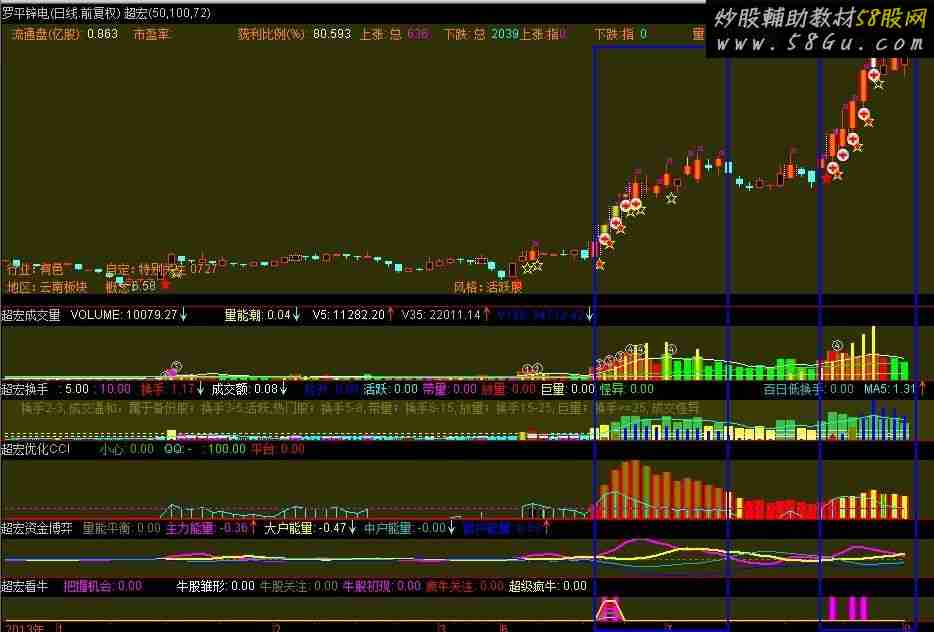
Task: Click the 风格: 活跃股 label
Action: [x=488, y=286]
